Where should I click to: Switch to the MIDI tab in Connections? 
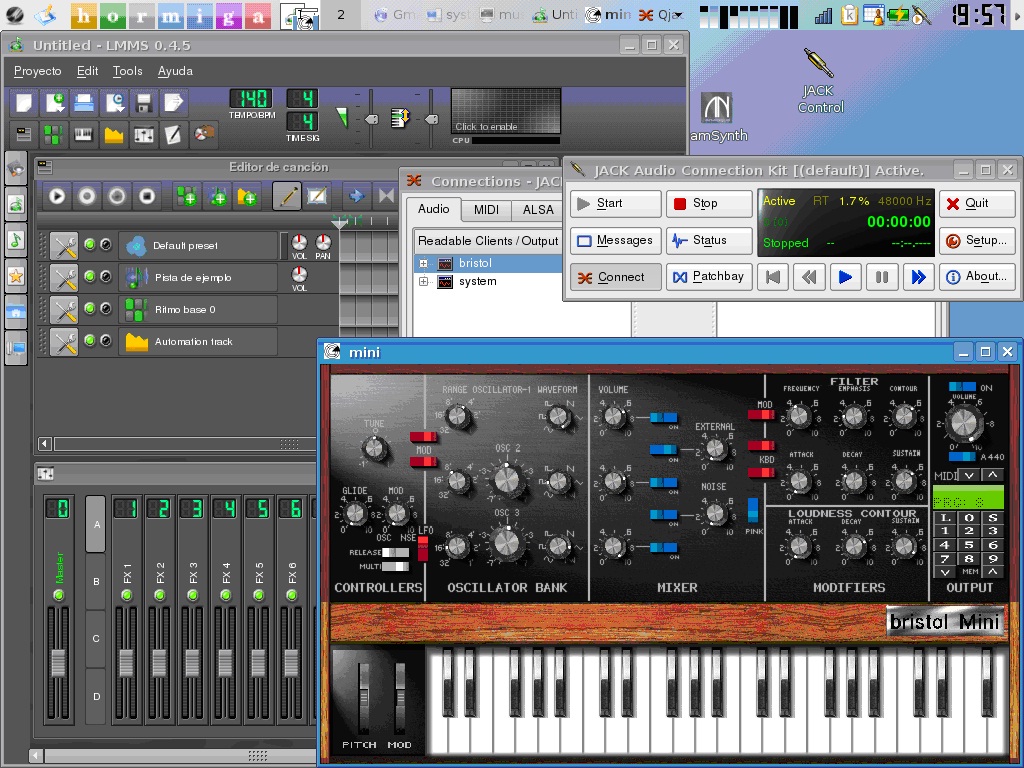click(486, 210)
